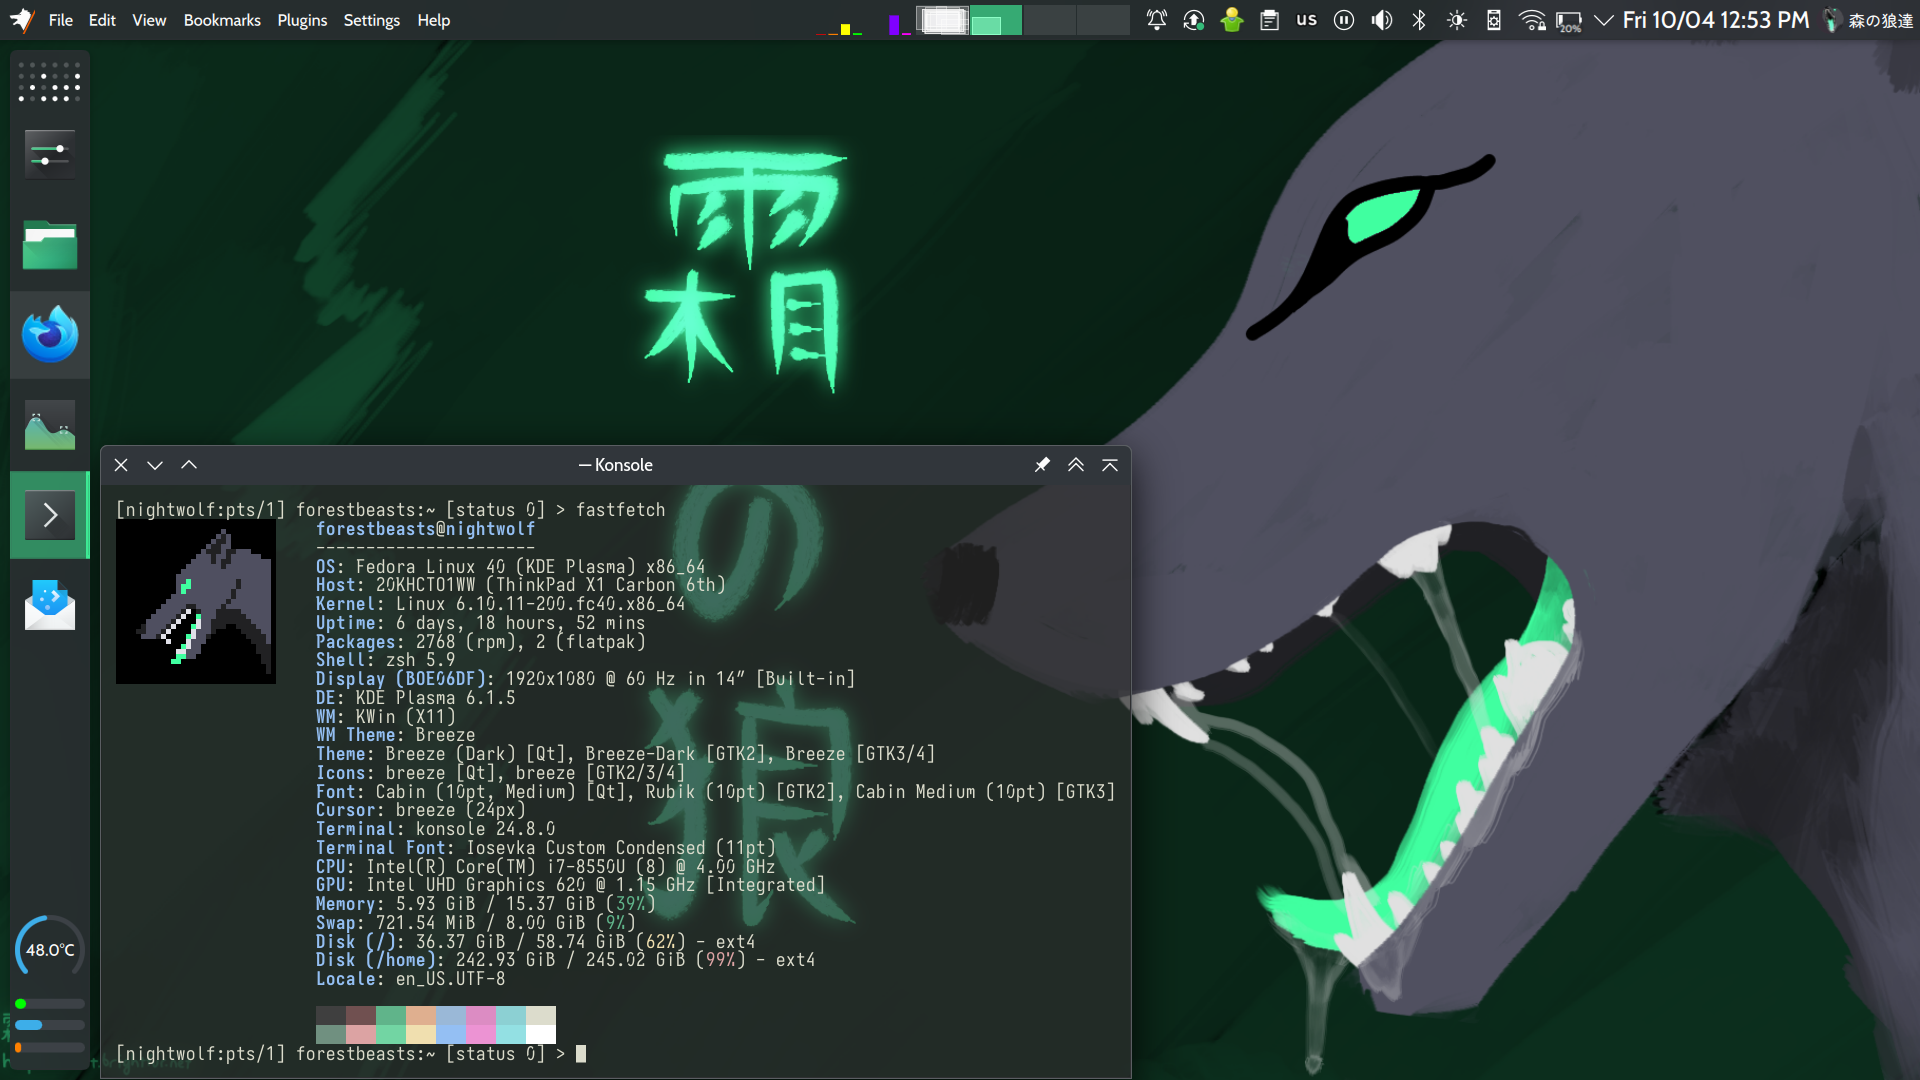Viewport: 1920px width, 1080px height.
Task: Open the blue envelope mail client icon
Action: tap(49, 605)
